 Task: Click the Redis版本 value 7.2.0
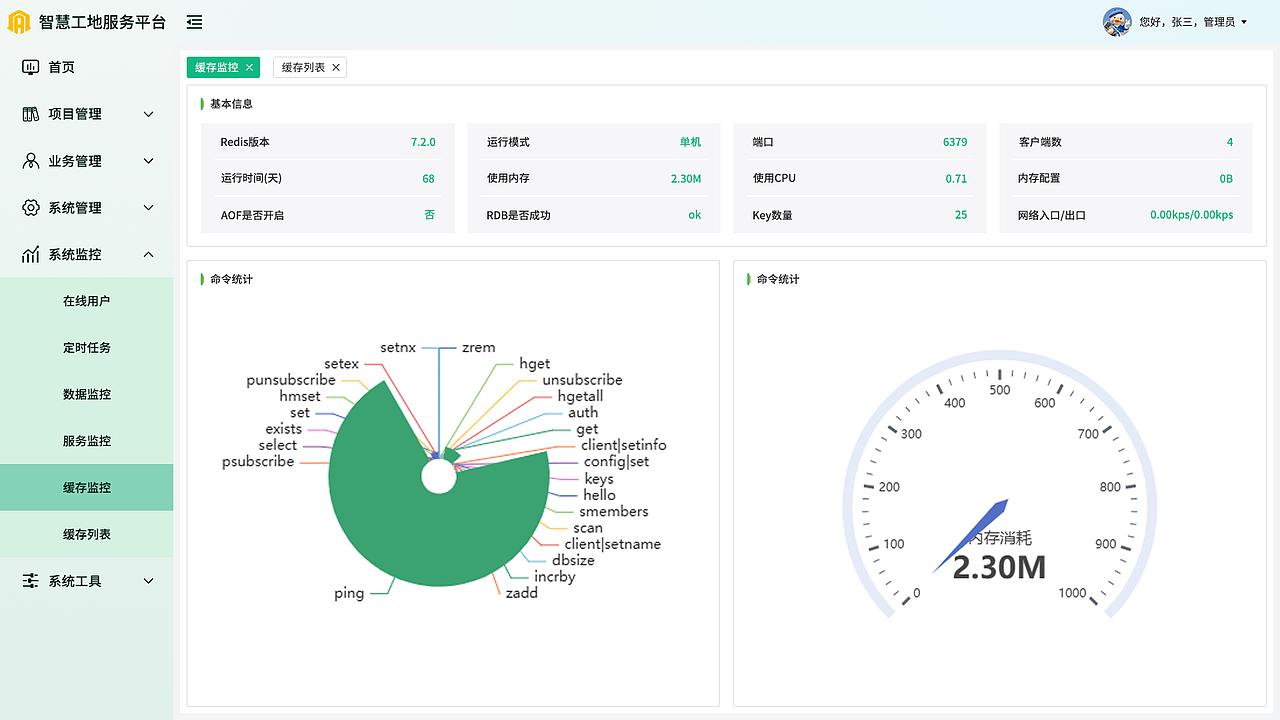click(x=423, y=142)
